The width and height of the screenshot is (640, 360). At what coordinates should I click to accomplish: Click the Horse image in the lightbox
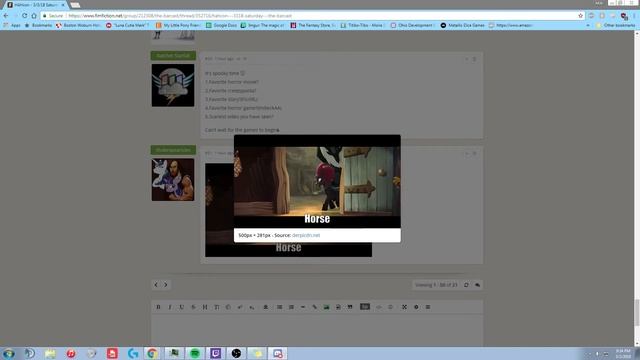(317, 181)
